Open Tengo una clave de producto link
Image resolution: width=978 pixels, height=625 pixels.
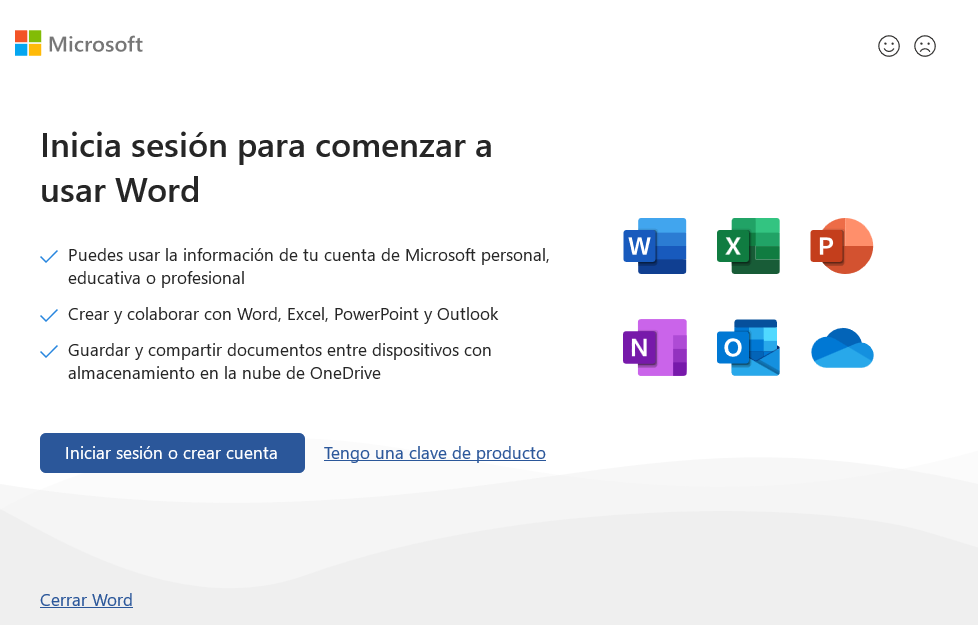pyautogui.click(x=434, y=453)
